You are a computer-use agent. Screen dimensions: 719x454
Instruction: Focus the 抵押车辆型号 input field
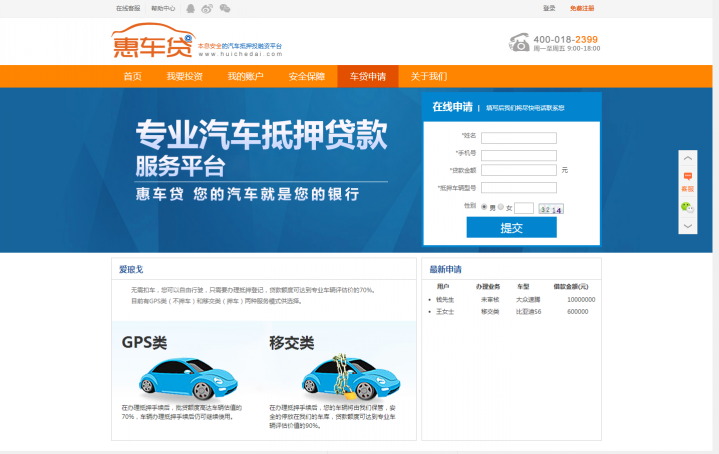(519, 187)
